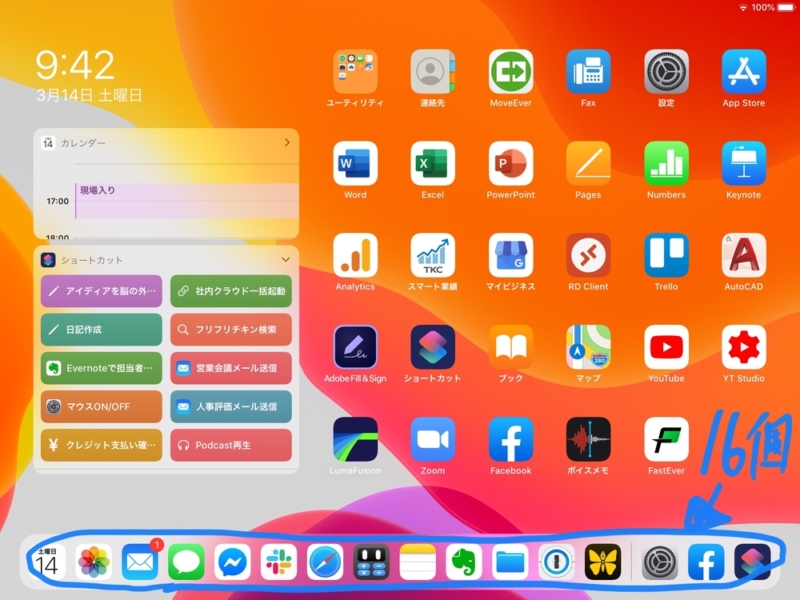Open the Calendar icon in the dock
The image size is (800, 600).
[47, 562]
